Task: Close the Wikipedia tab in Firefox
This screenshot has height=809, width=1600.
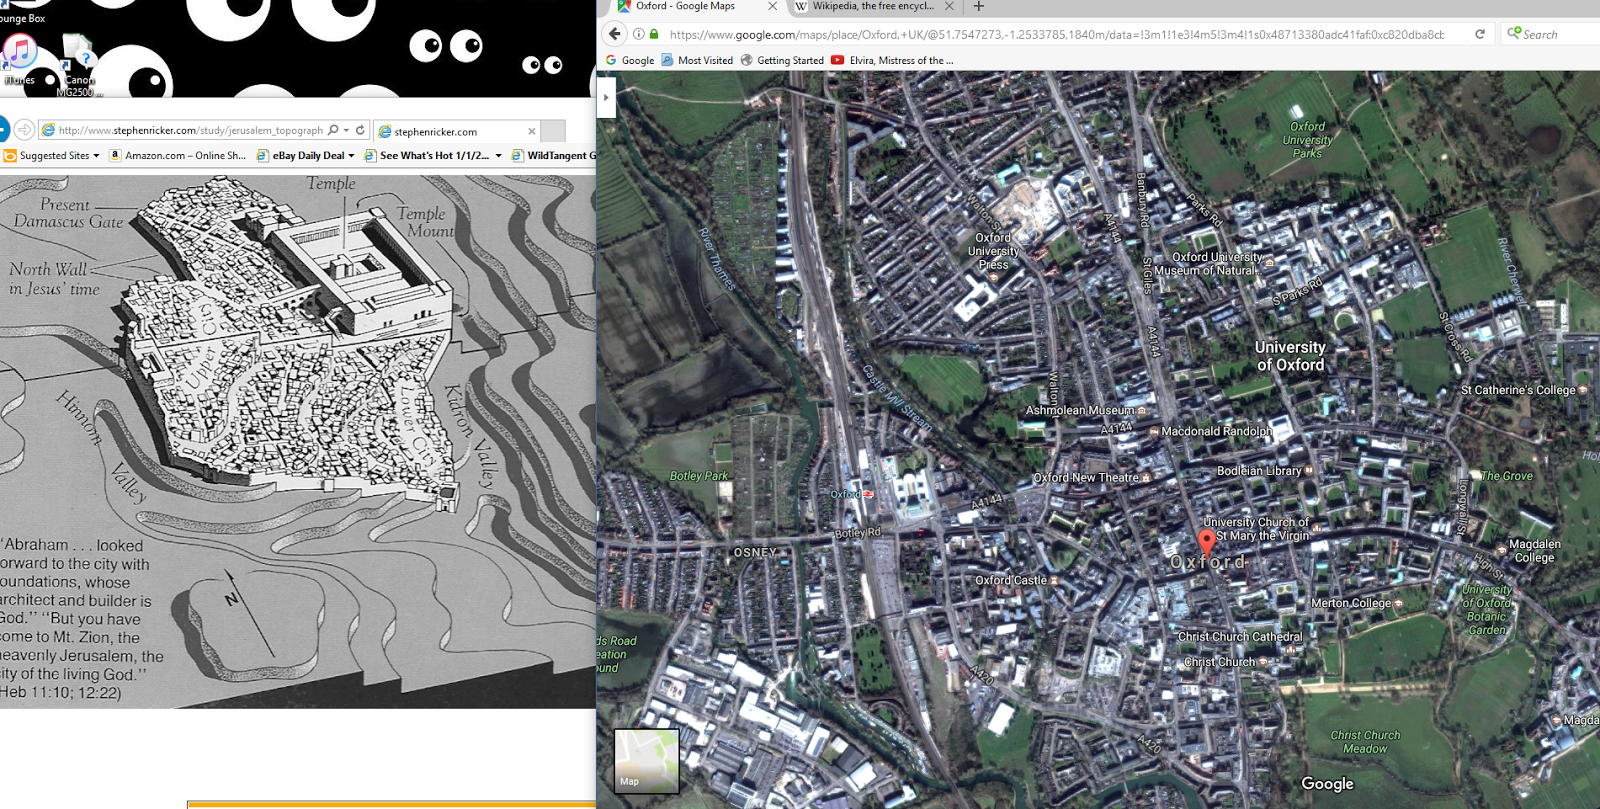Action: click(951, 6)
